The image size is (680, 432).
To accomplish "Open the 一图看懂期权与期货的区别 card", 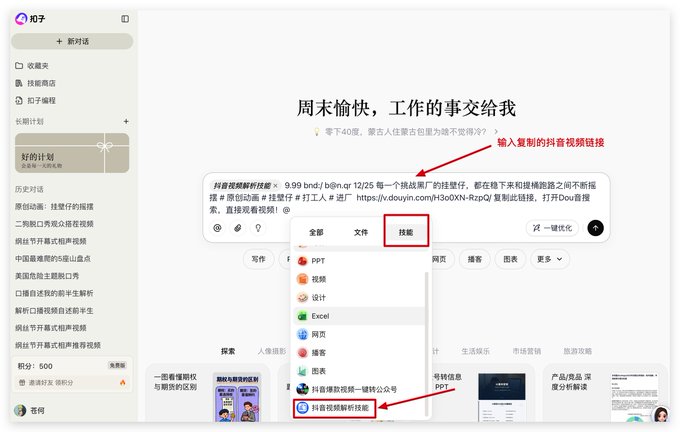I will point(207,393).
